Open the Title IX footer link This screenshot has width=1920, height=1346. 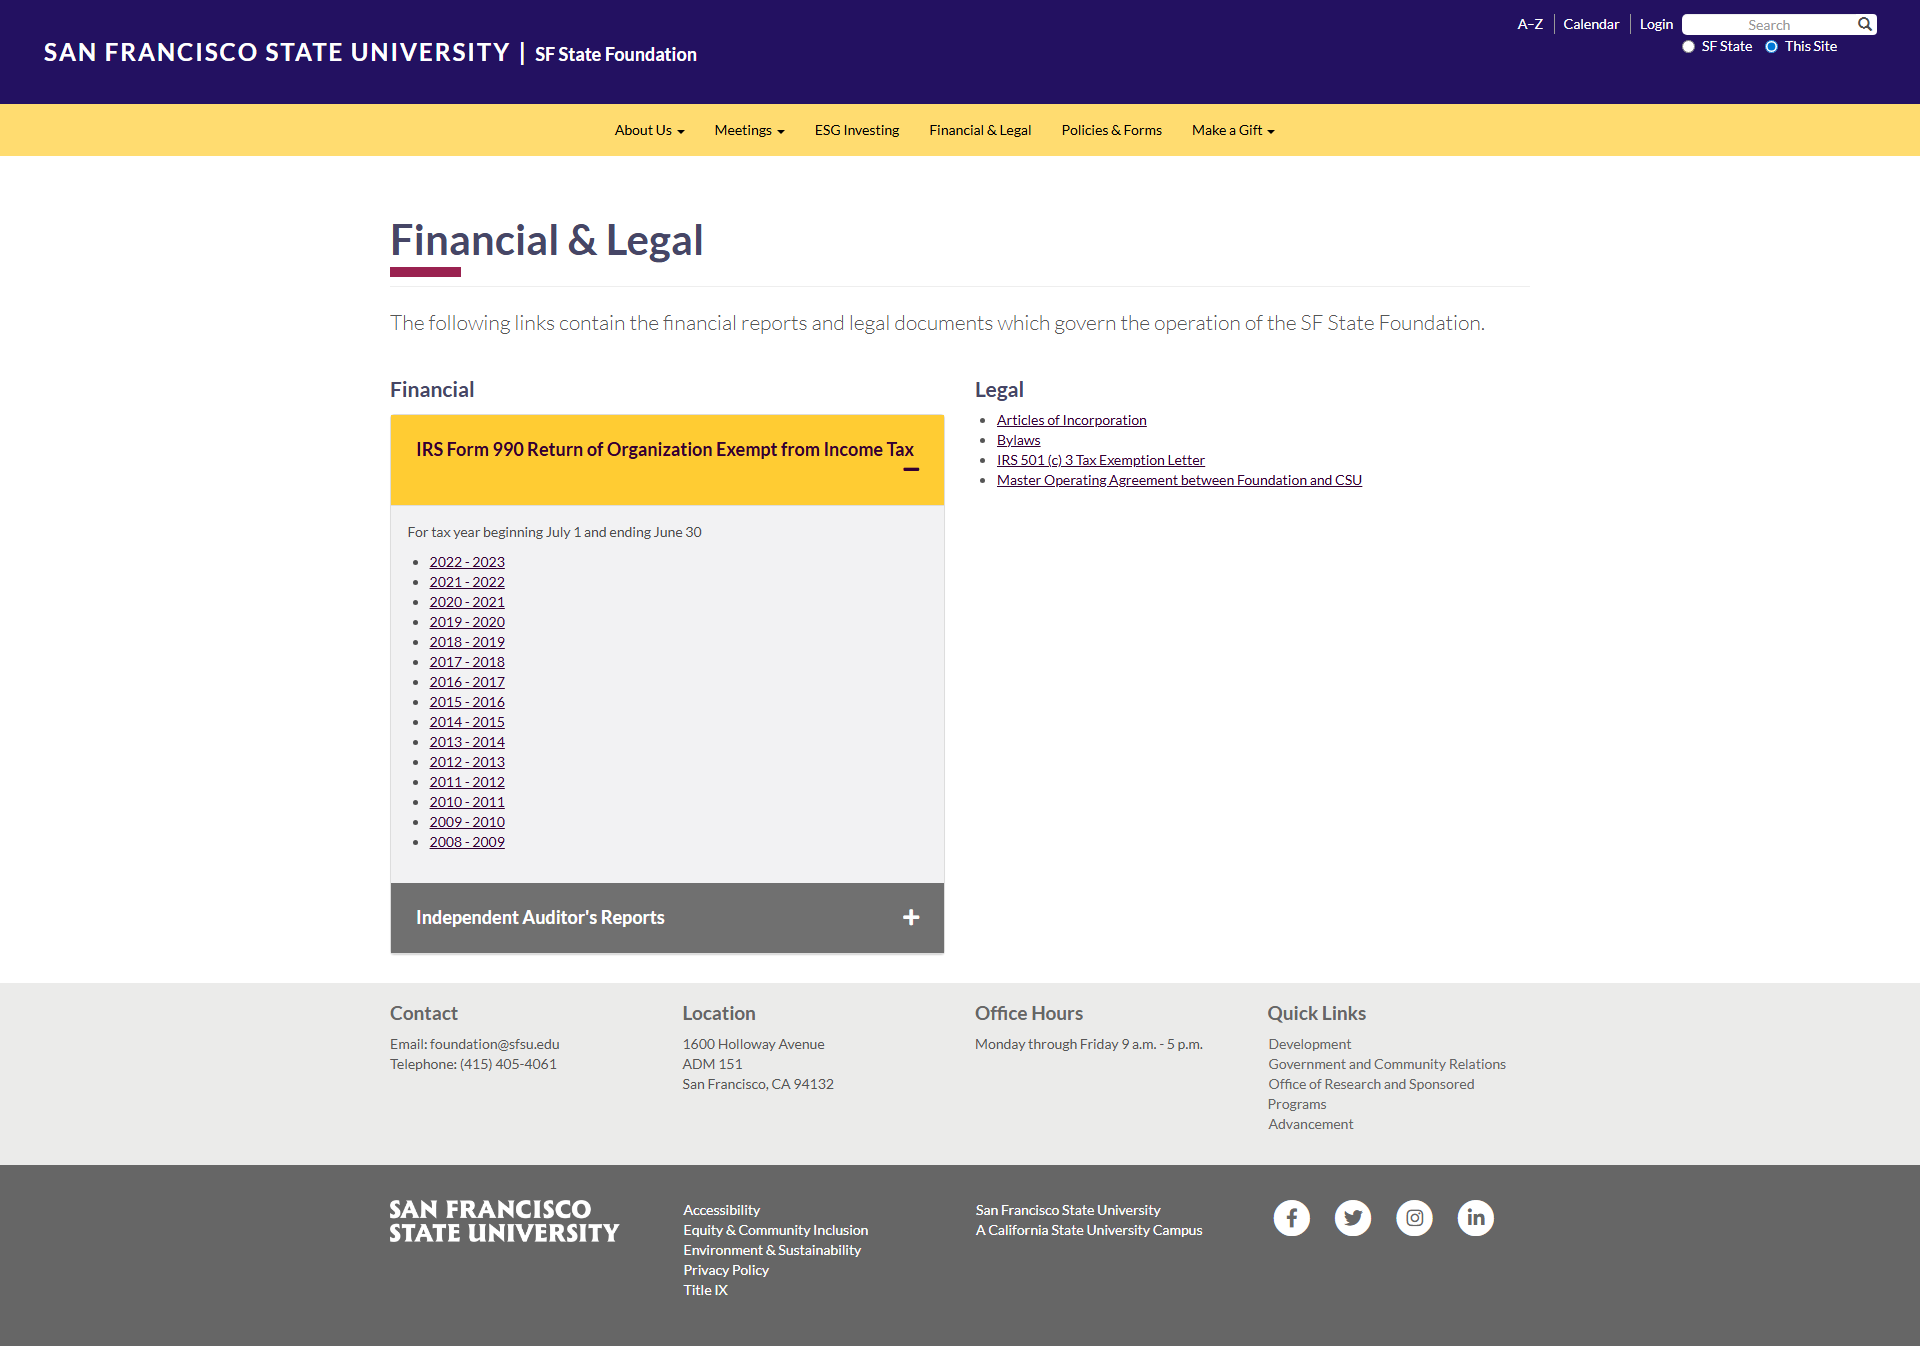click(705, 1290)
